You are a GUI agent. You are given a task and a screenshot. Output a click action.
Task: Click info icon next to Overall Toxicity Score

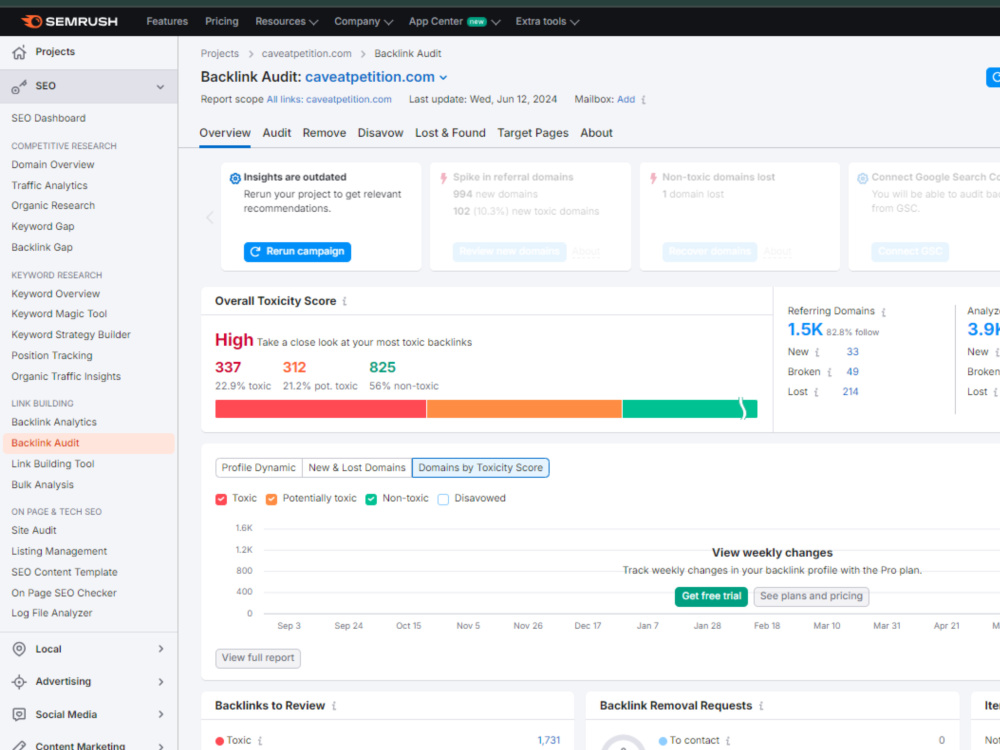coord(344,301)
